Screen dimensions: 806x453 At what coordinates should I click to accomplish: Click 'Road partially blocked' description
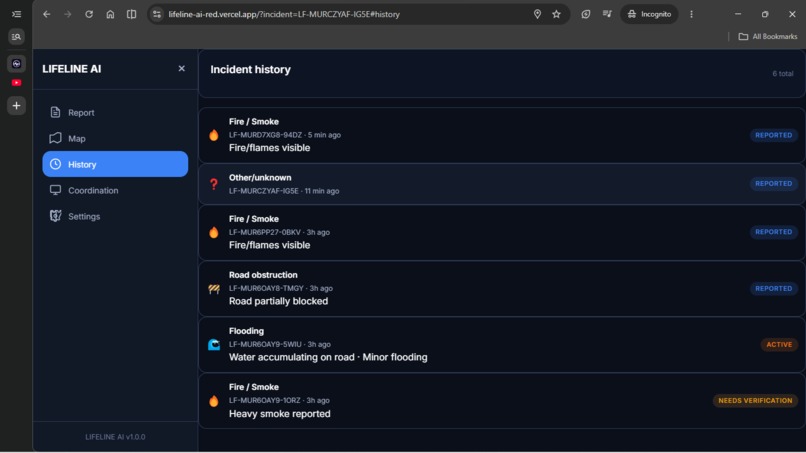278,301
